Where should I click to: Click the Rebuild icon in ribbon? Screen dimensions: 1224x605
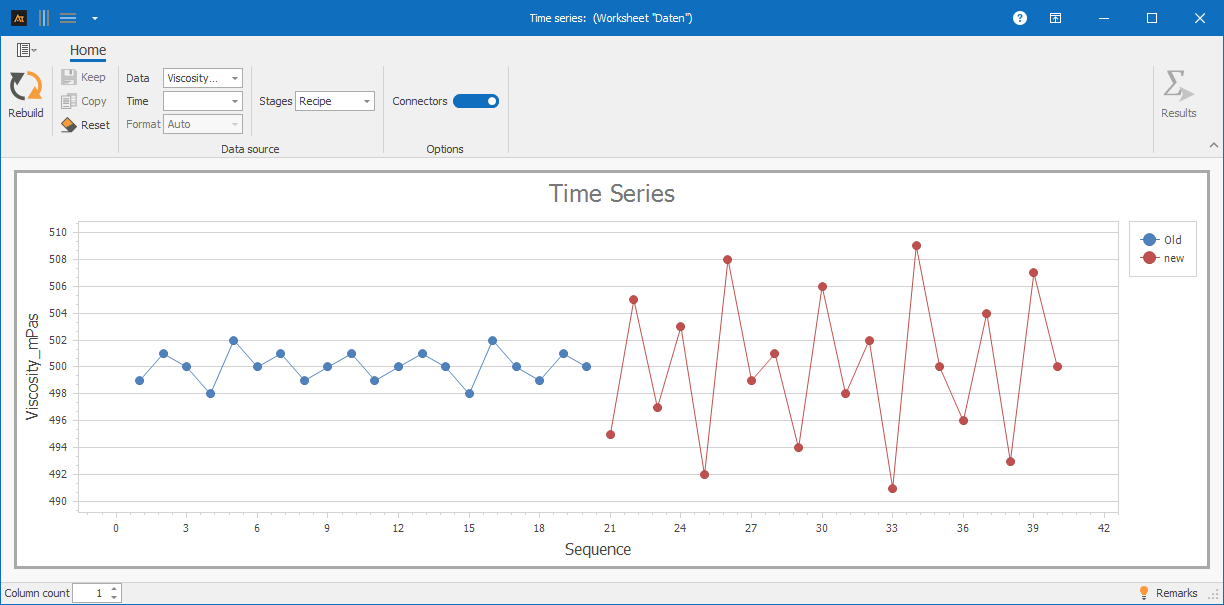[26, 87]
